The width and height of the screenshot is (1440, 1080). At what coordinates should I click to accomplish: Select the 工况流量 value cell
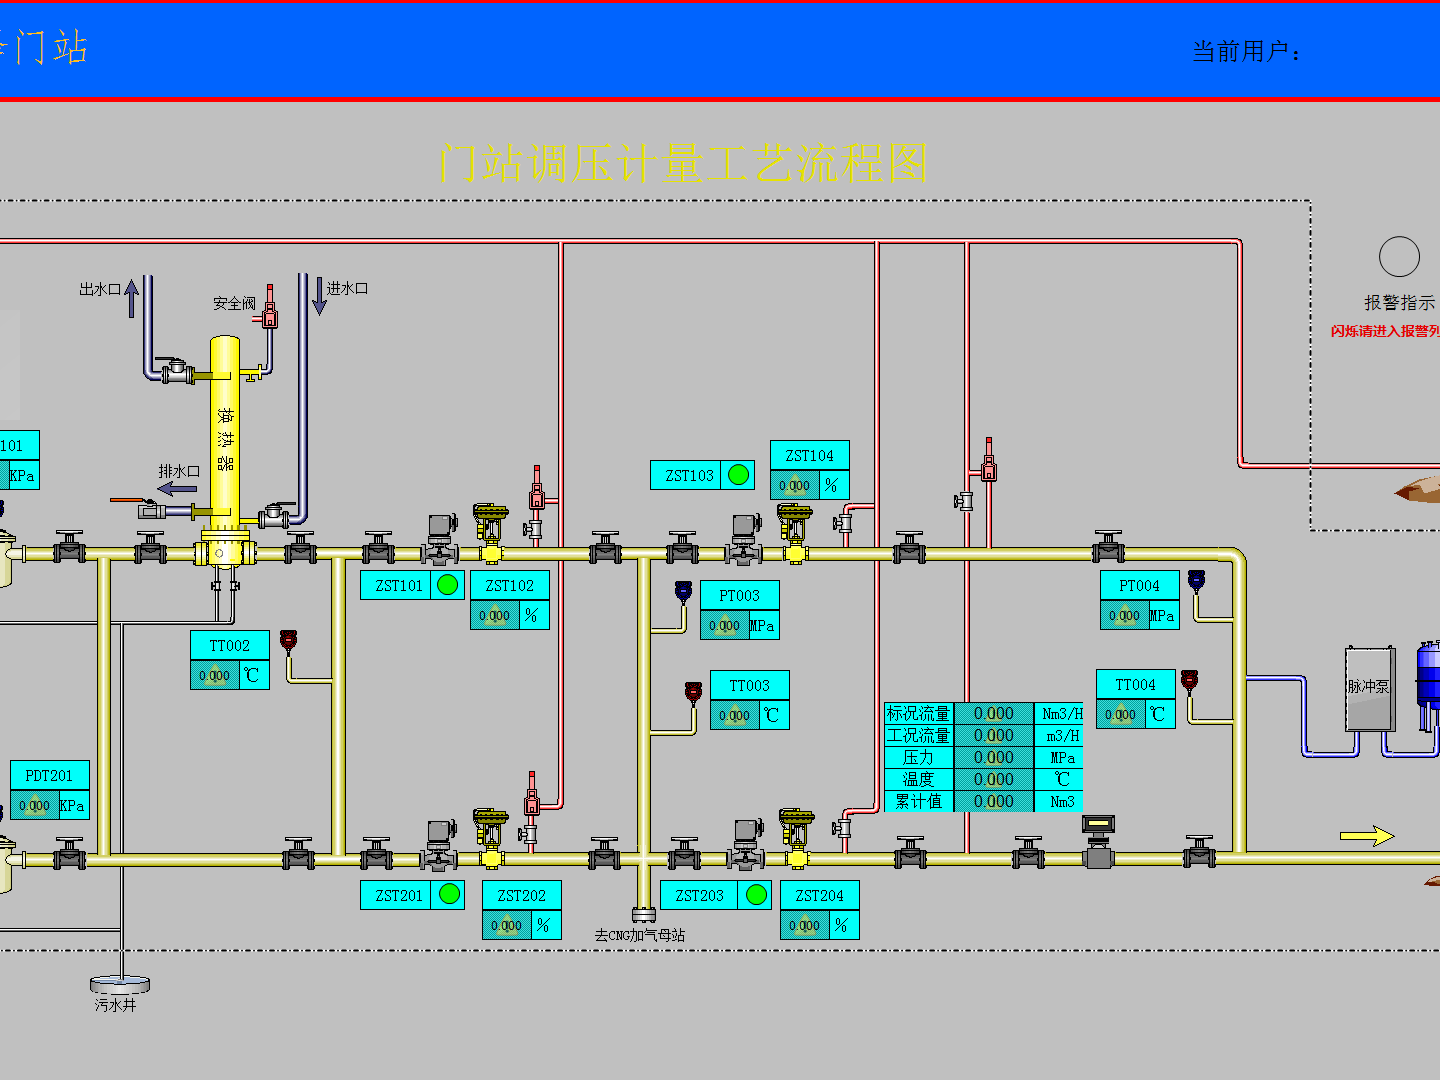coord(994,735)
